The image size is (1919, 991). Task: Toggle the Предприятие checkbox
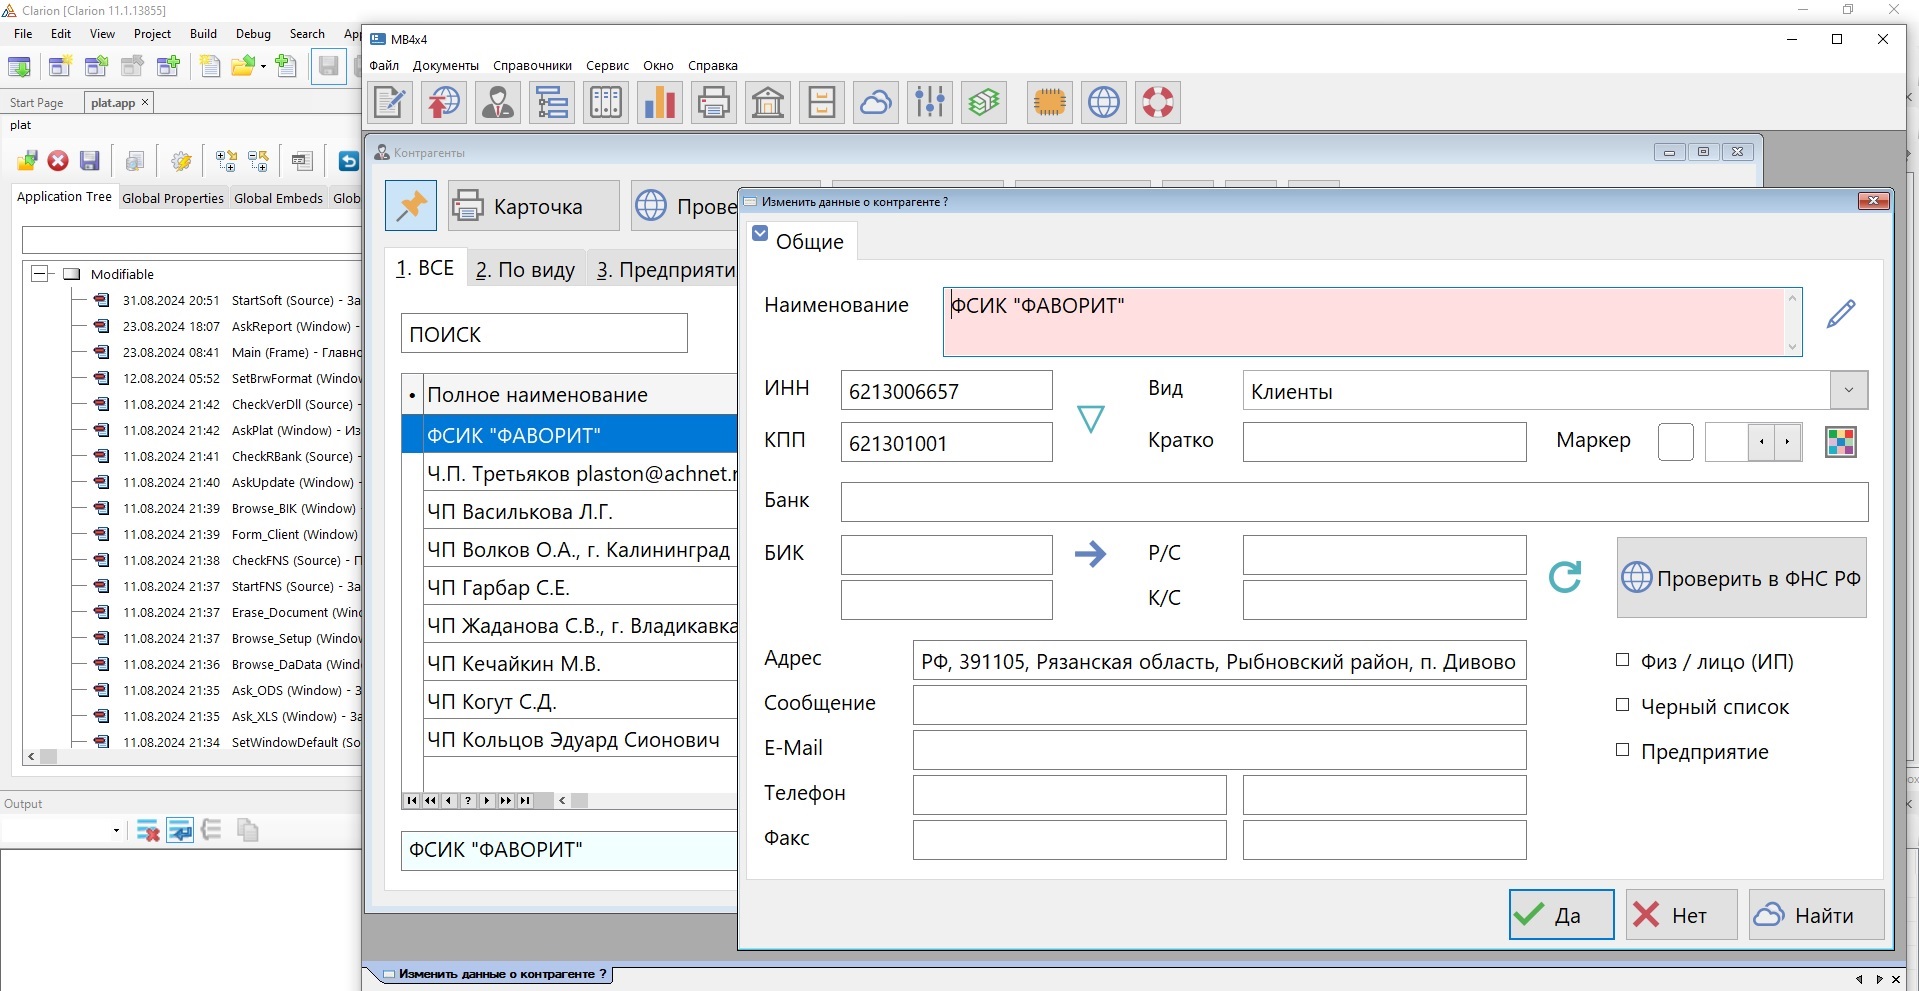(1623, 750)
